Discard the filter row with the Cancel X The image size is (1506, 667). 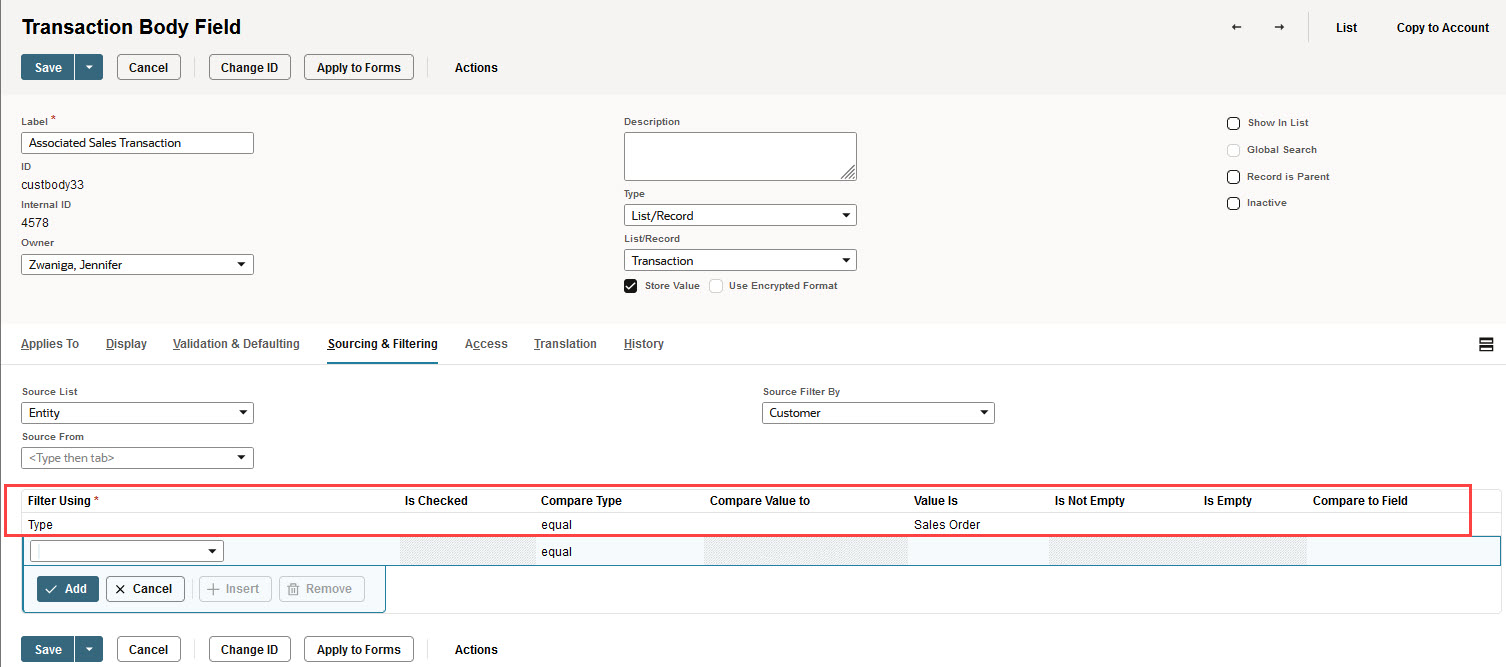tap(145, 588)
